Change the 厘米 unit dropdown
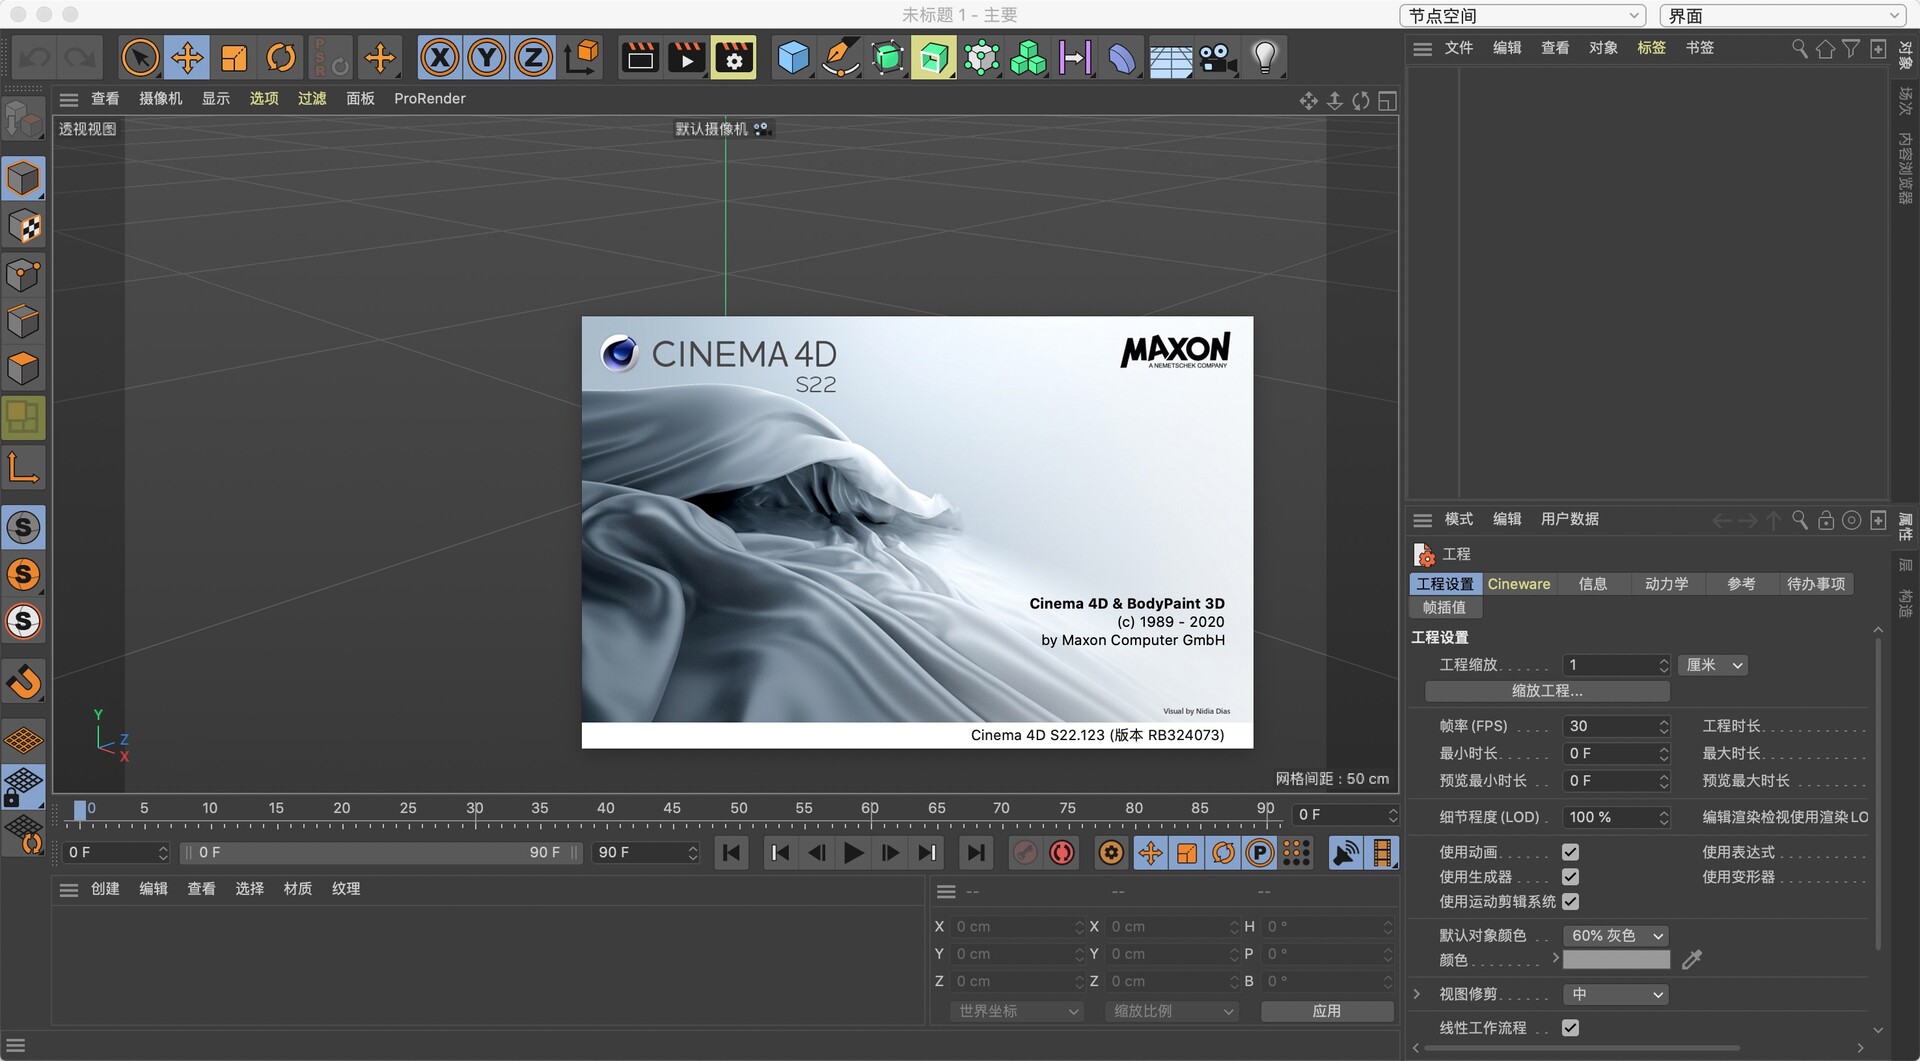Image resolution: width=1920 pixels, height=1061 pixels. tap(1712, 665)
